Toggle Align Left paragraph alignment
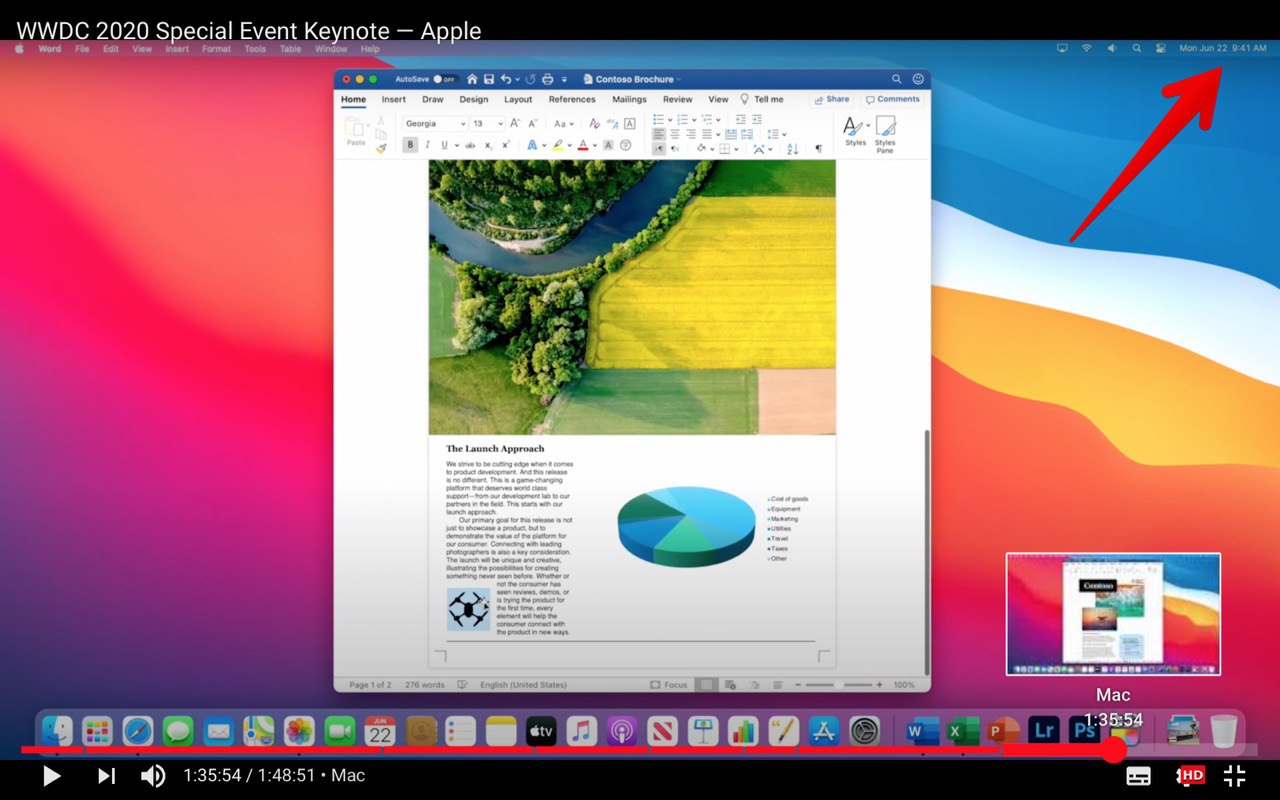This screenshot has width=1280, height=800. [x=659, y=134]
